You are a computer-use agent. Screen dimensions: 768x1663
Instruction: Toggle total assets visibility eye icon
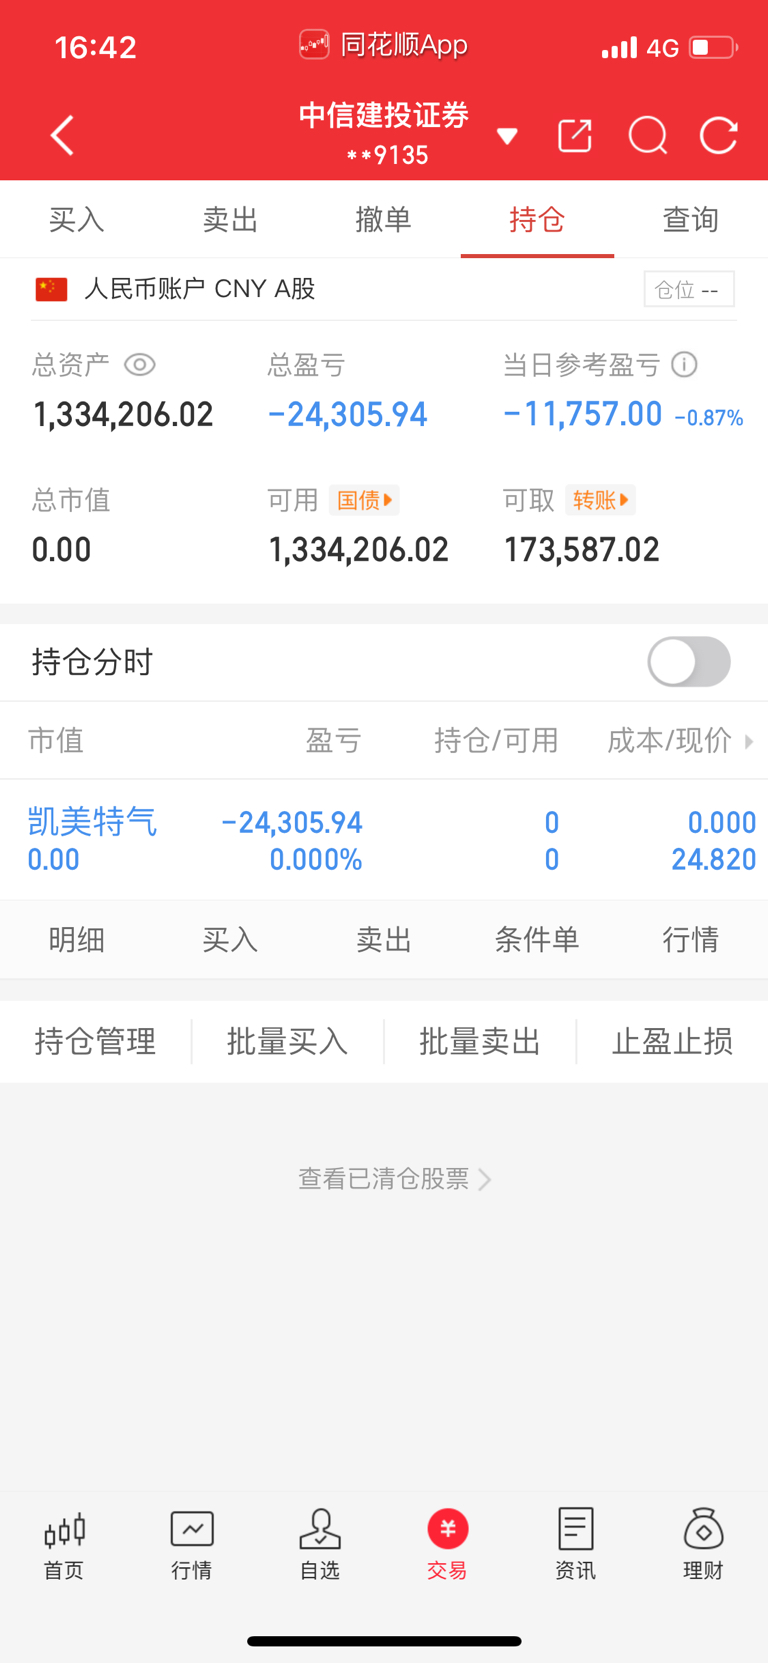click(139, 365)
